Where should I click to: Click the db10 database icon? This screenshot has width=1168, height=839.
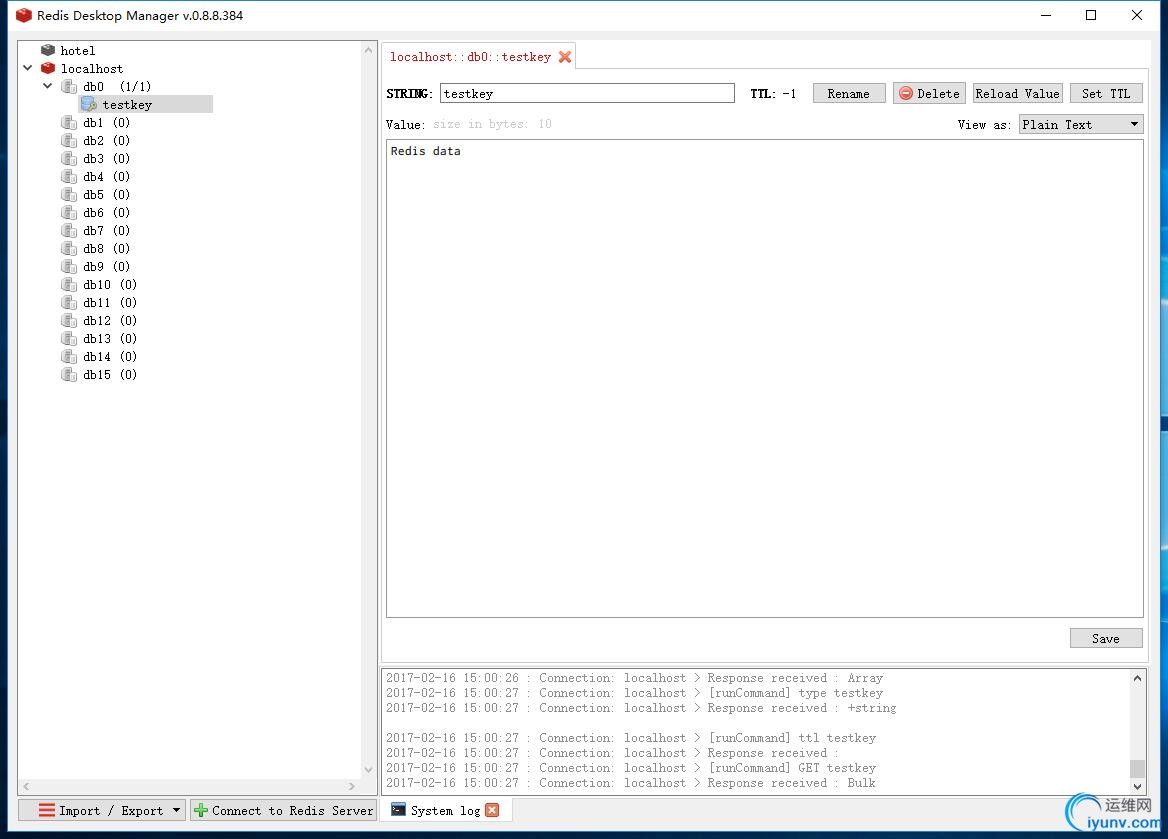pyautogui.click(x=69, y=285)
